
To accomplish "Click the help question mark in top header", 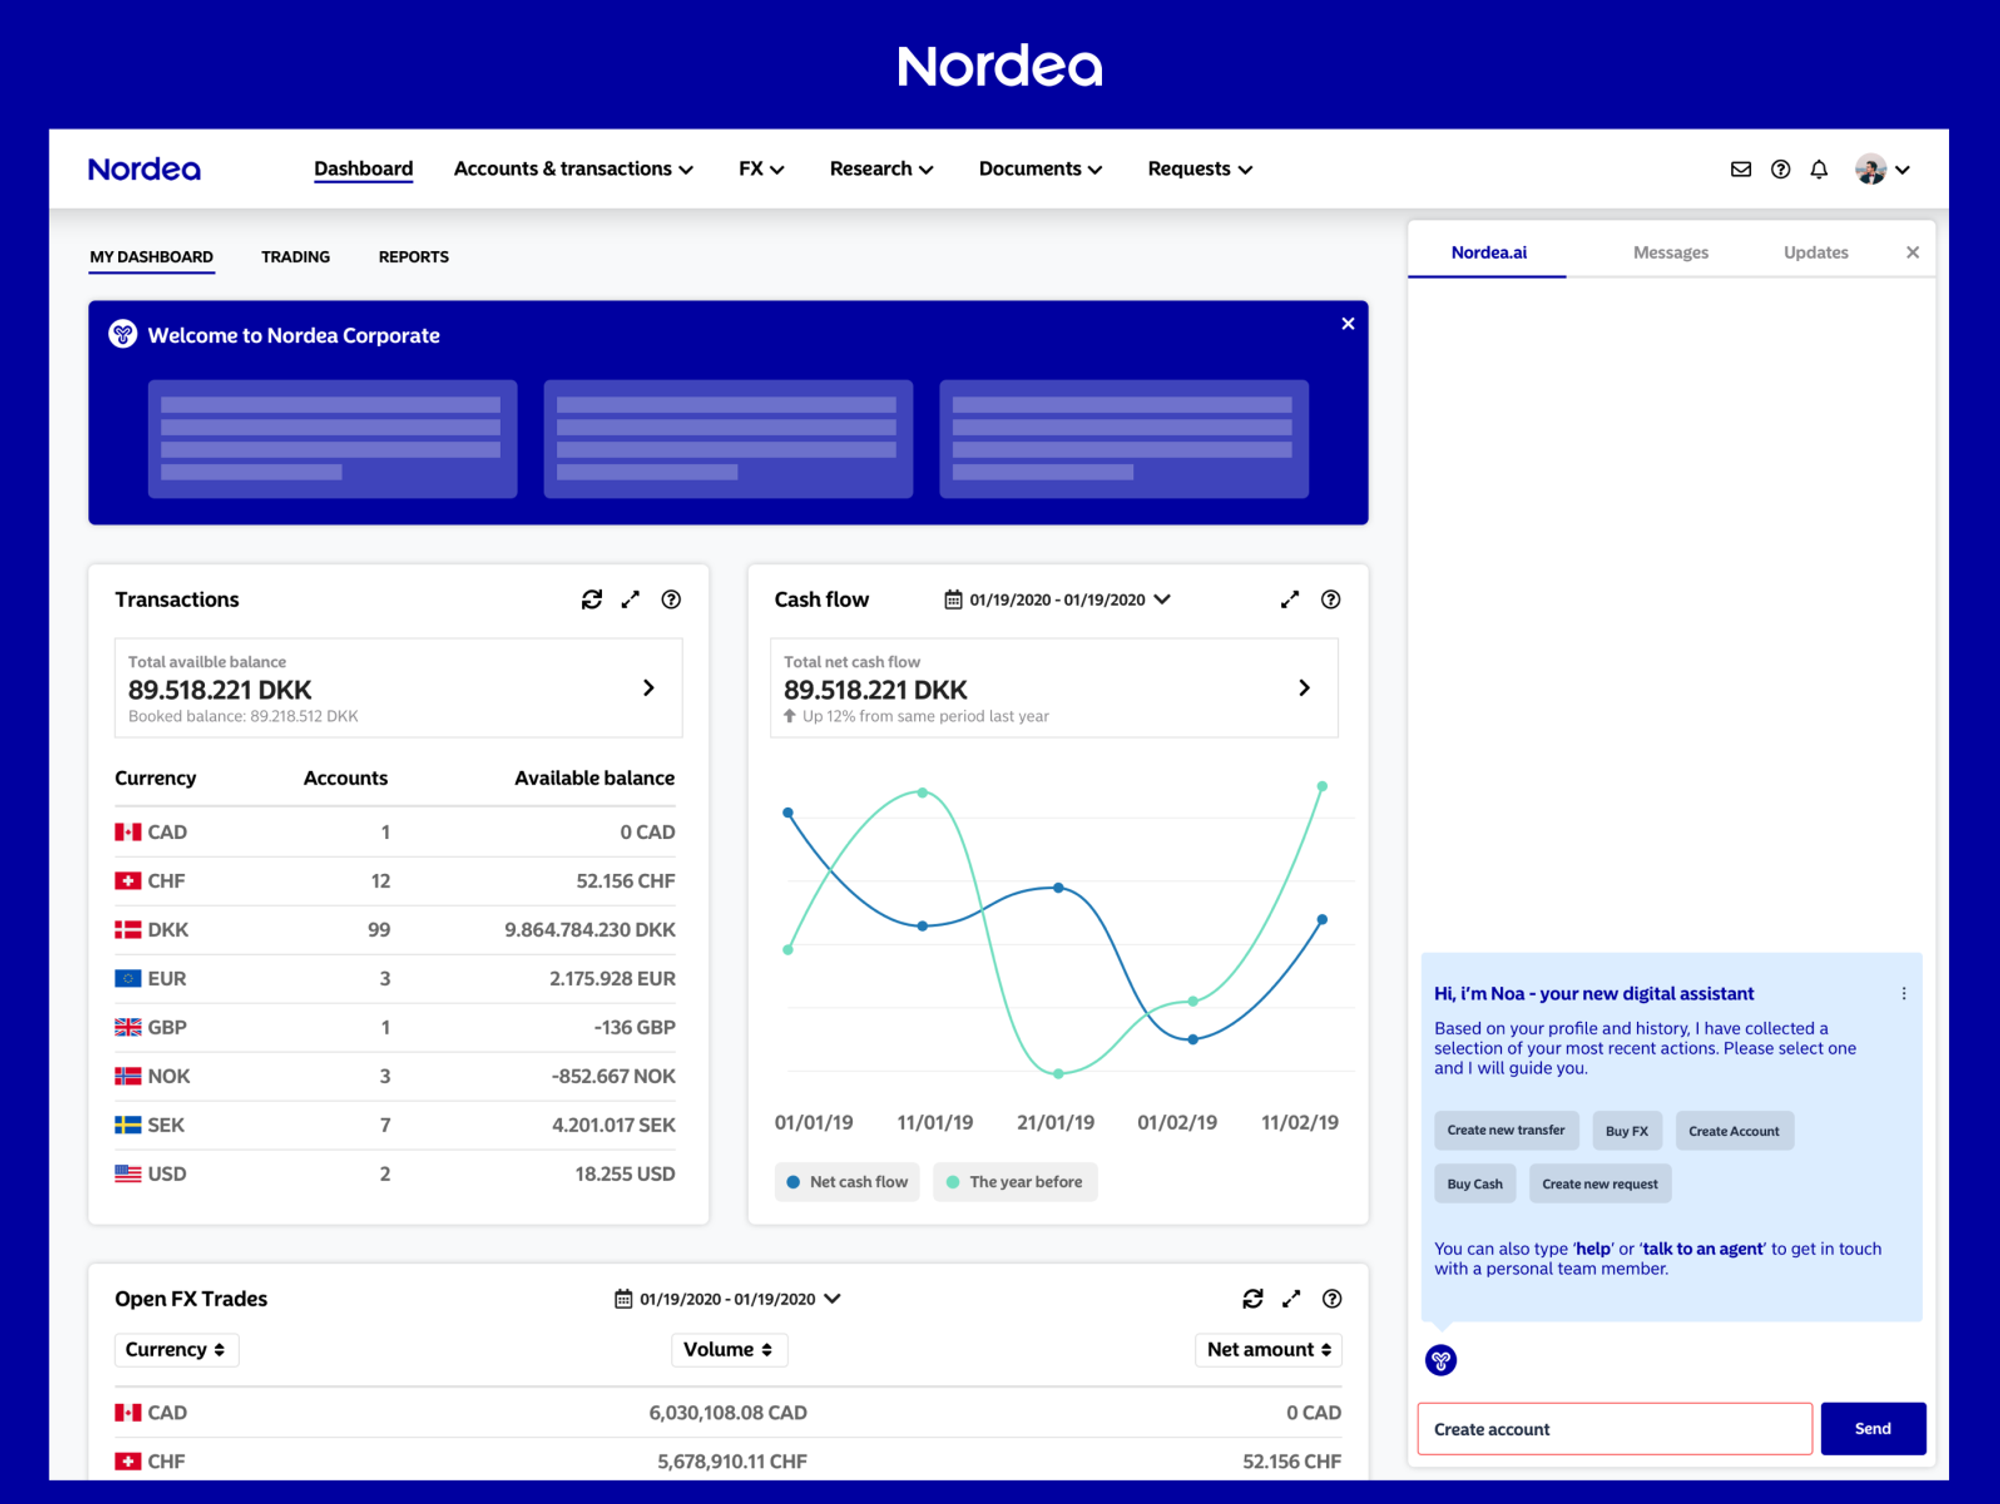I will click(1780, 170).
